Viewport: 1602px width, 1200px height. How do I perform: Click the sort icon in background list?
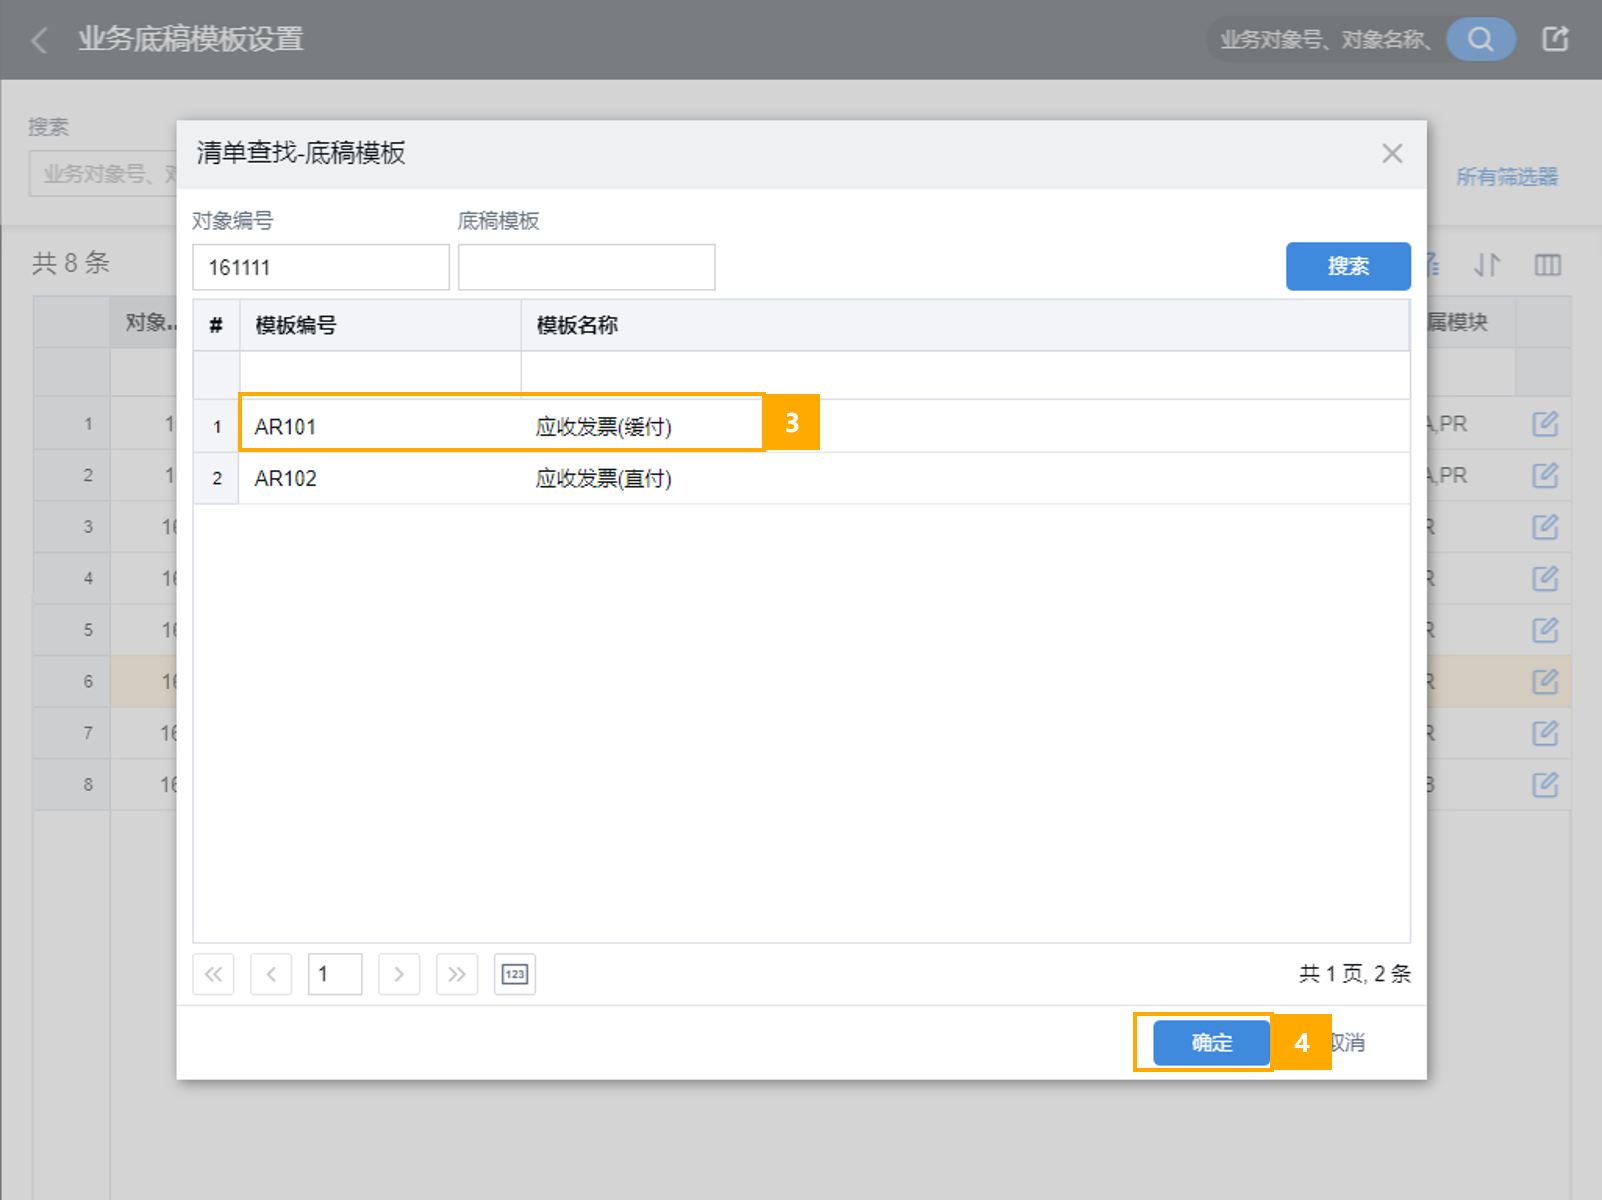point(1487,265)
